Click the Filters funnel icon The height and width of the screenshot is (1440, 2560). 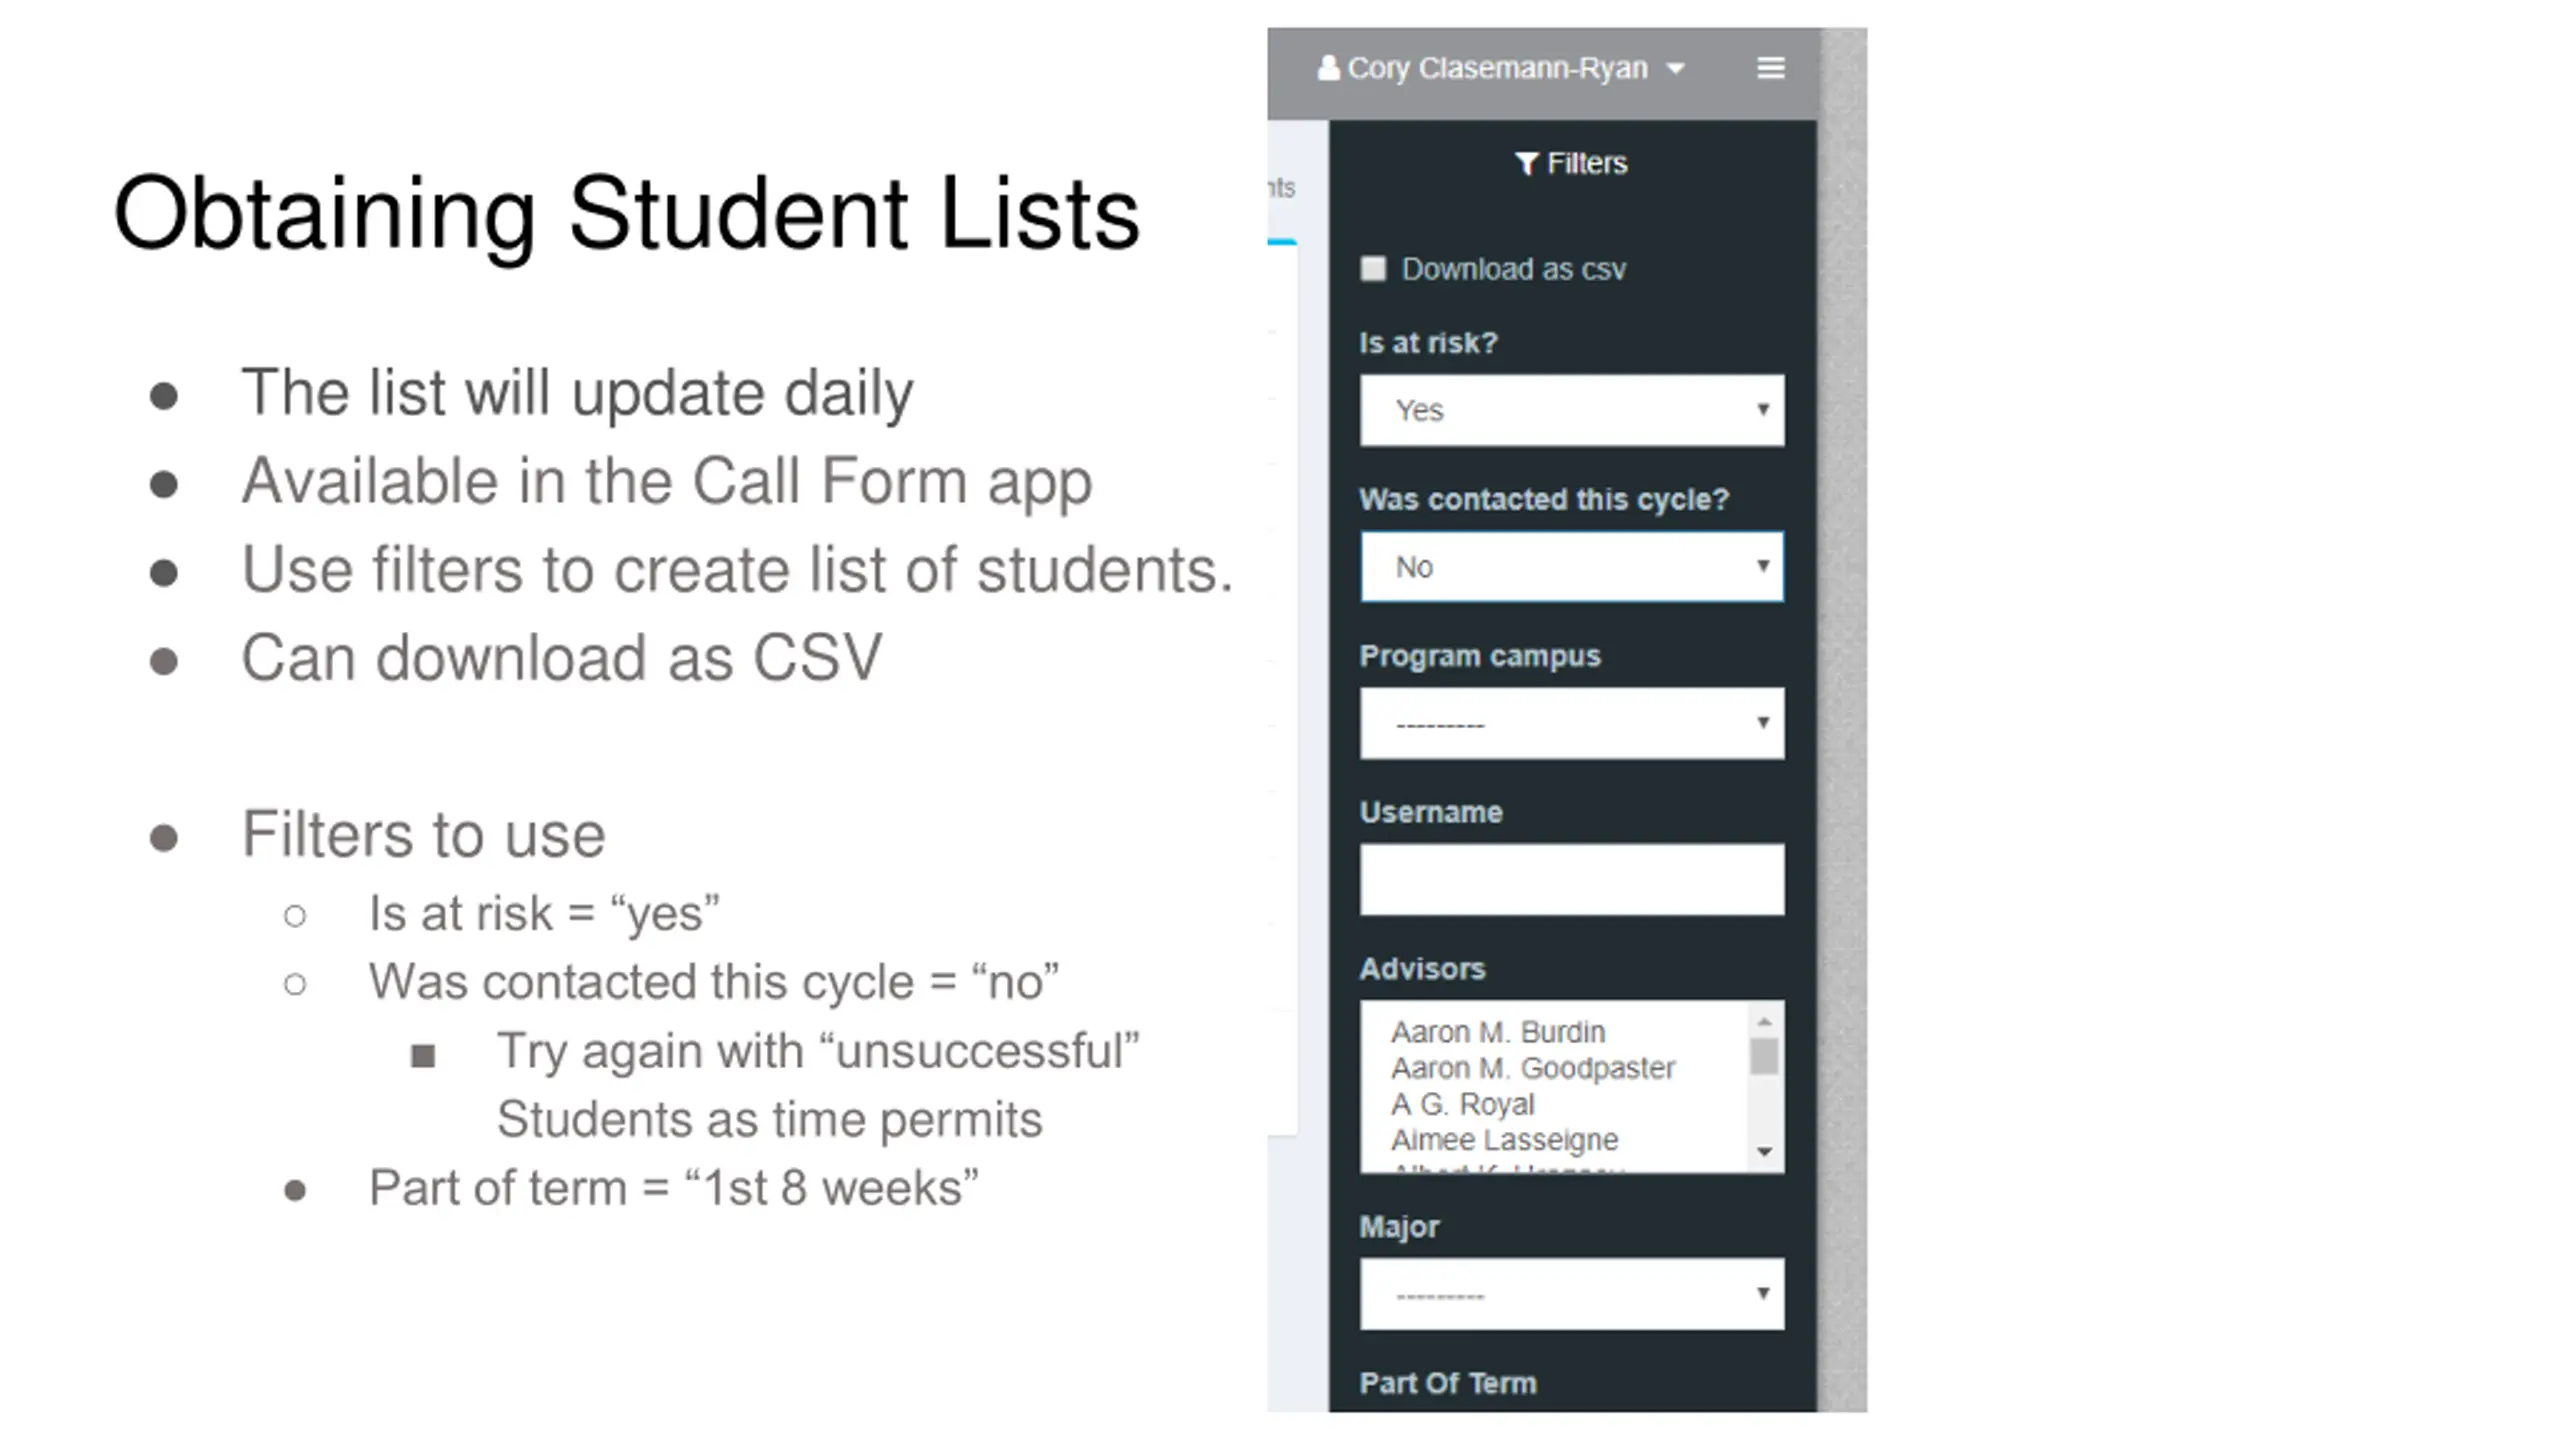pos(1526,164)
